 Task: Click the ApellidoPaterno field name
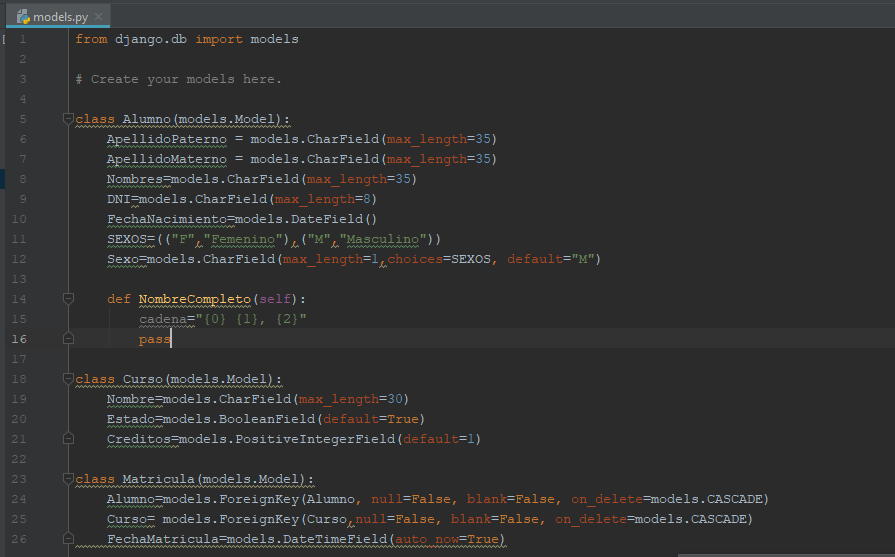(x=167, y=139)
